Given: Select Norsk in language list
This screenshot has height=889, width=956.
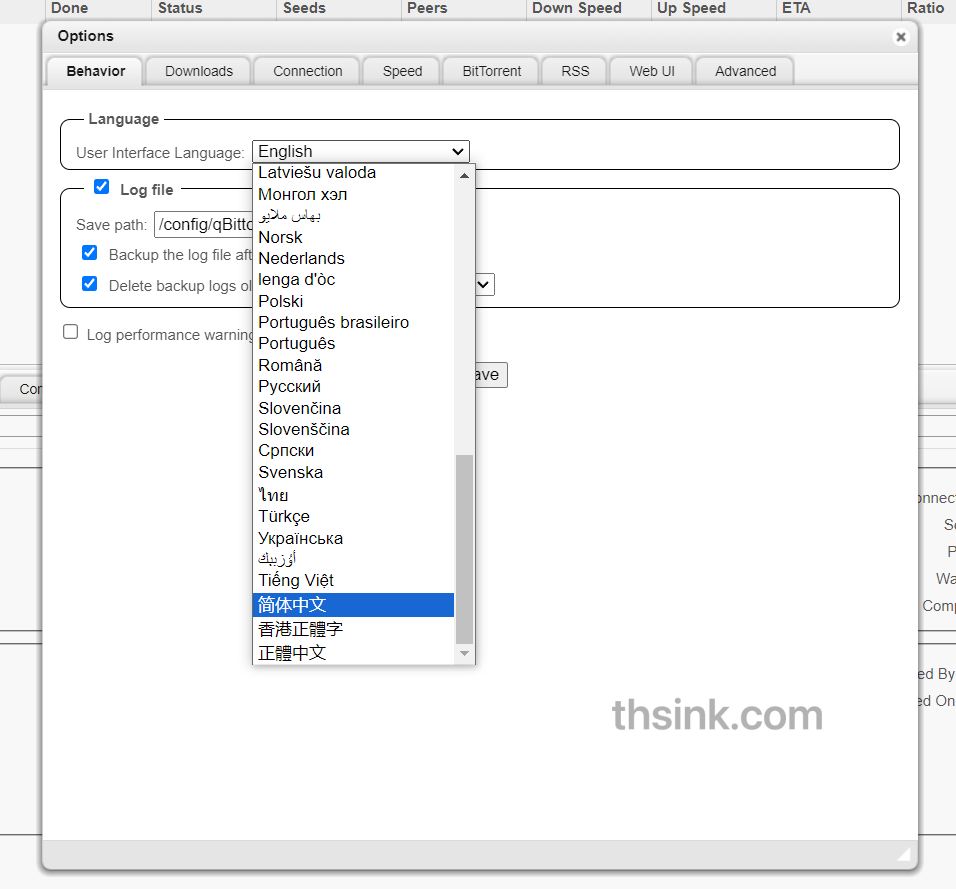Looking at the screenshot, I should 353,237.
